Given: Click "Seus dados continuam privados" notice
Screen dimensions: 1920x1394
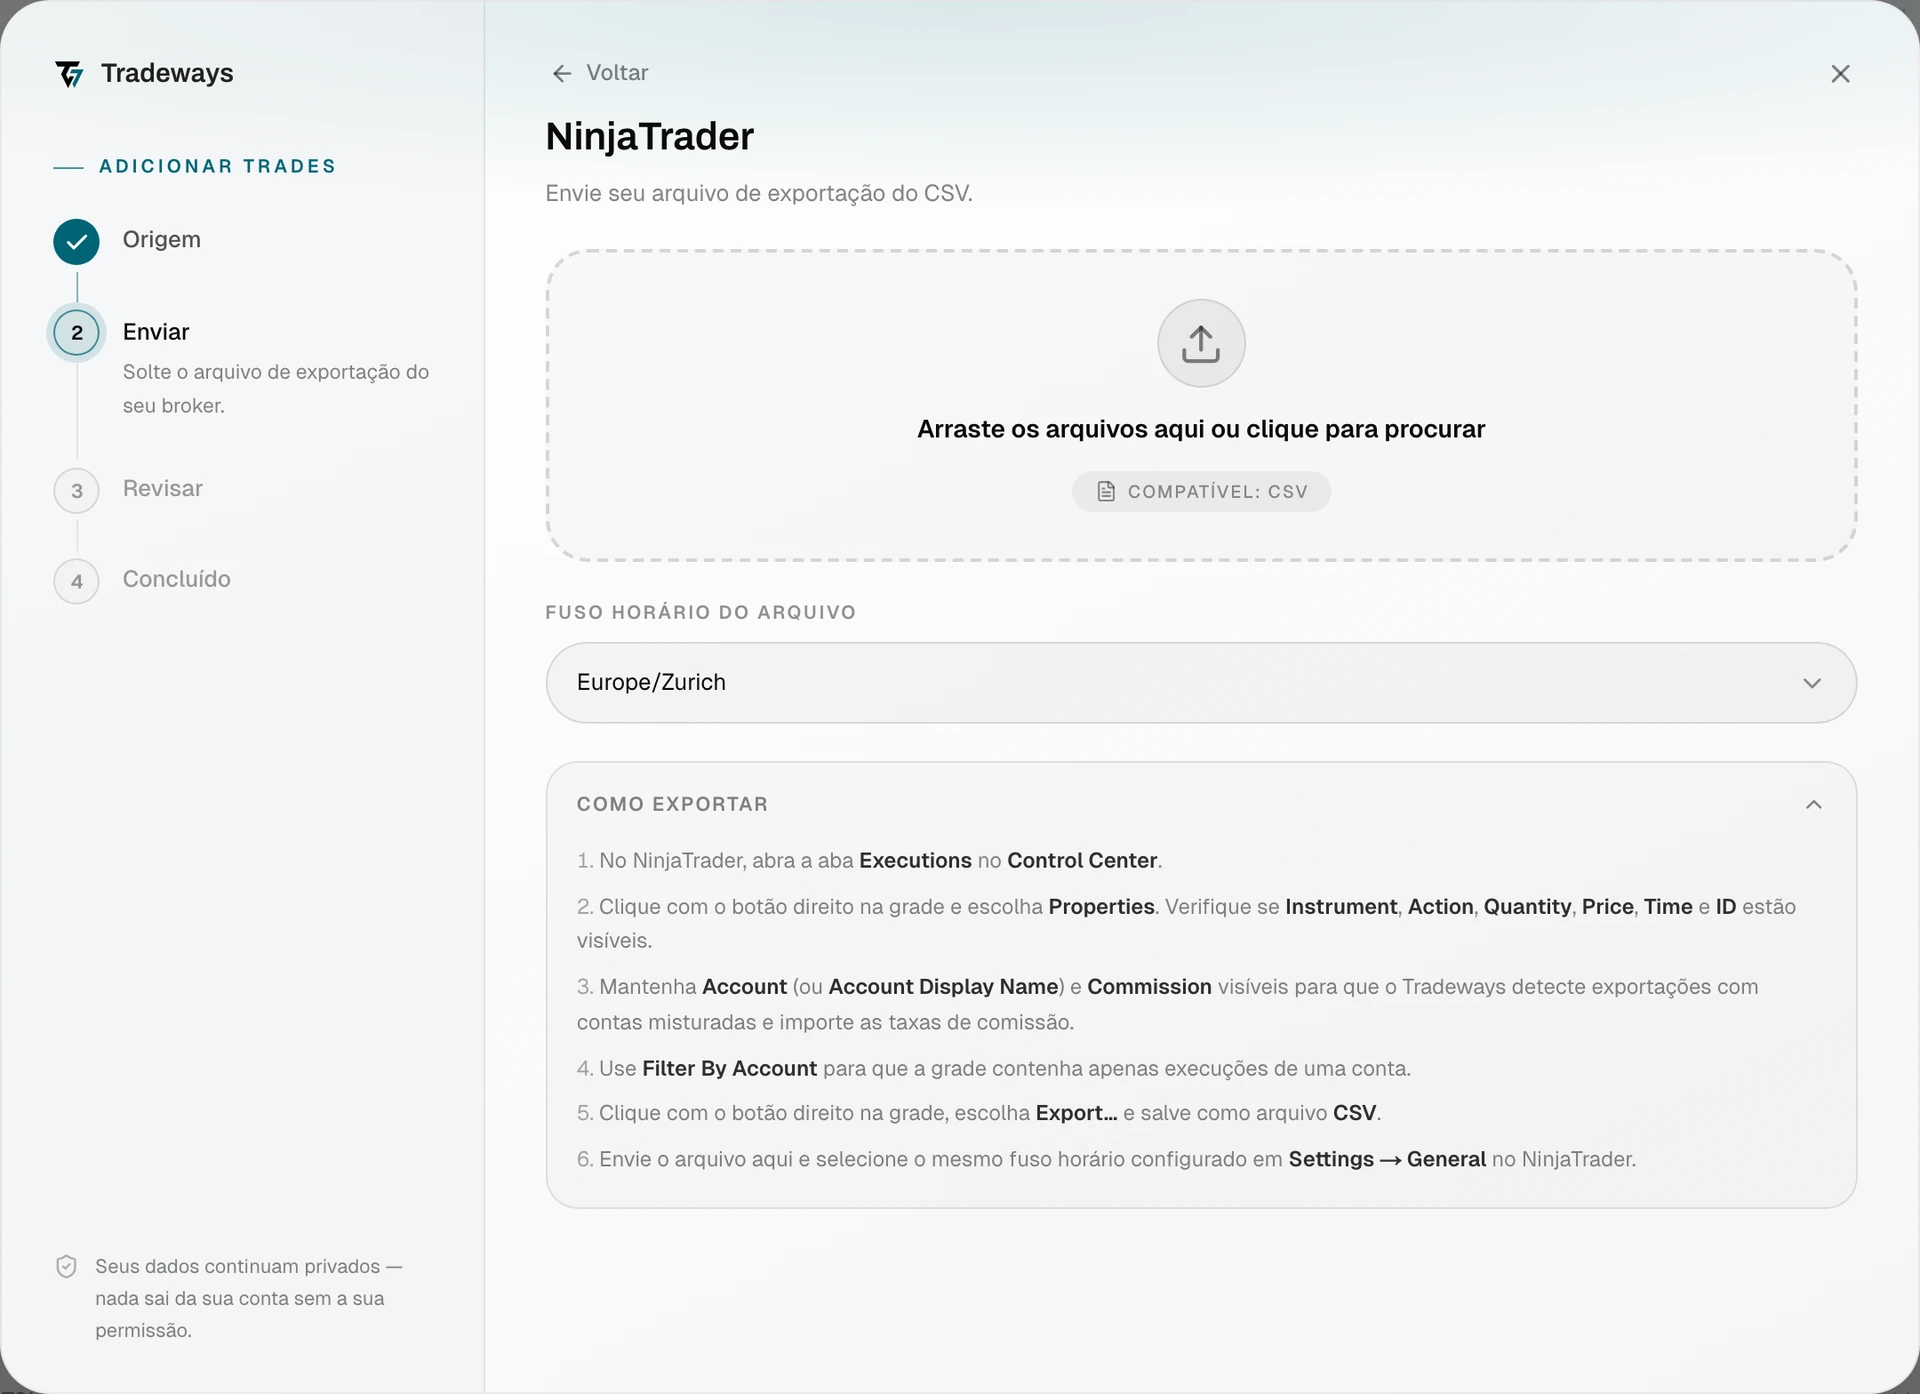Looking at the screenshot, I should click(249, 1298).
